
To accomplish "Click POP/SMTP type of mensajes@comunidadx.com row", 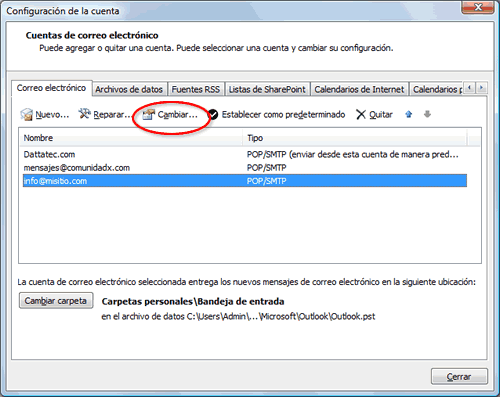I will coord(267,168).
